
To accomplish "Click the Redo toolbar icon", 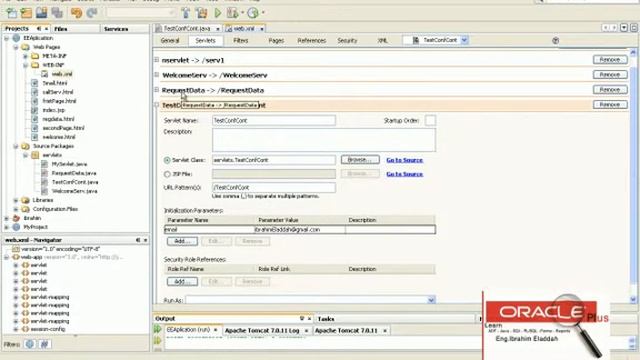I will click(92, 13).
